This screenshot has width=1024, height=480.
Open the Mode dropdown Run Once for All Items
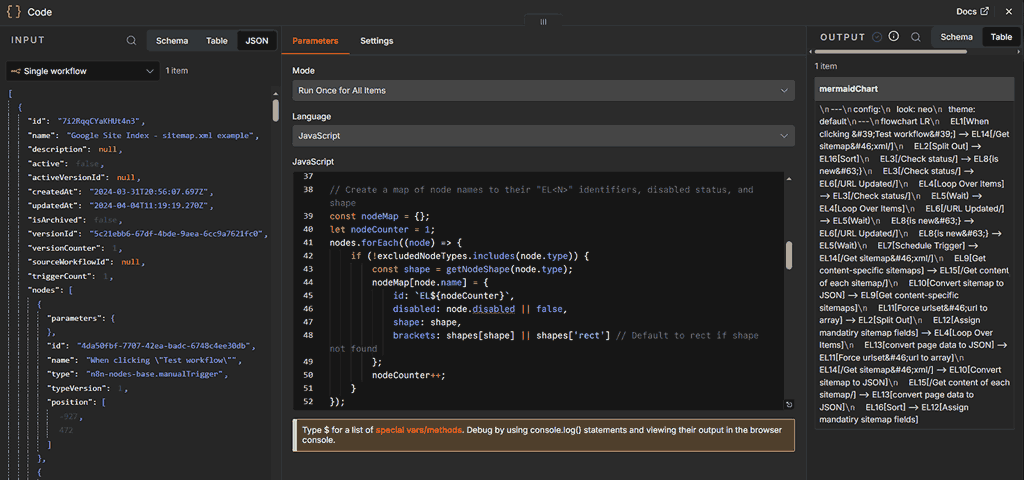click(x=543, y=90)
